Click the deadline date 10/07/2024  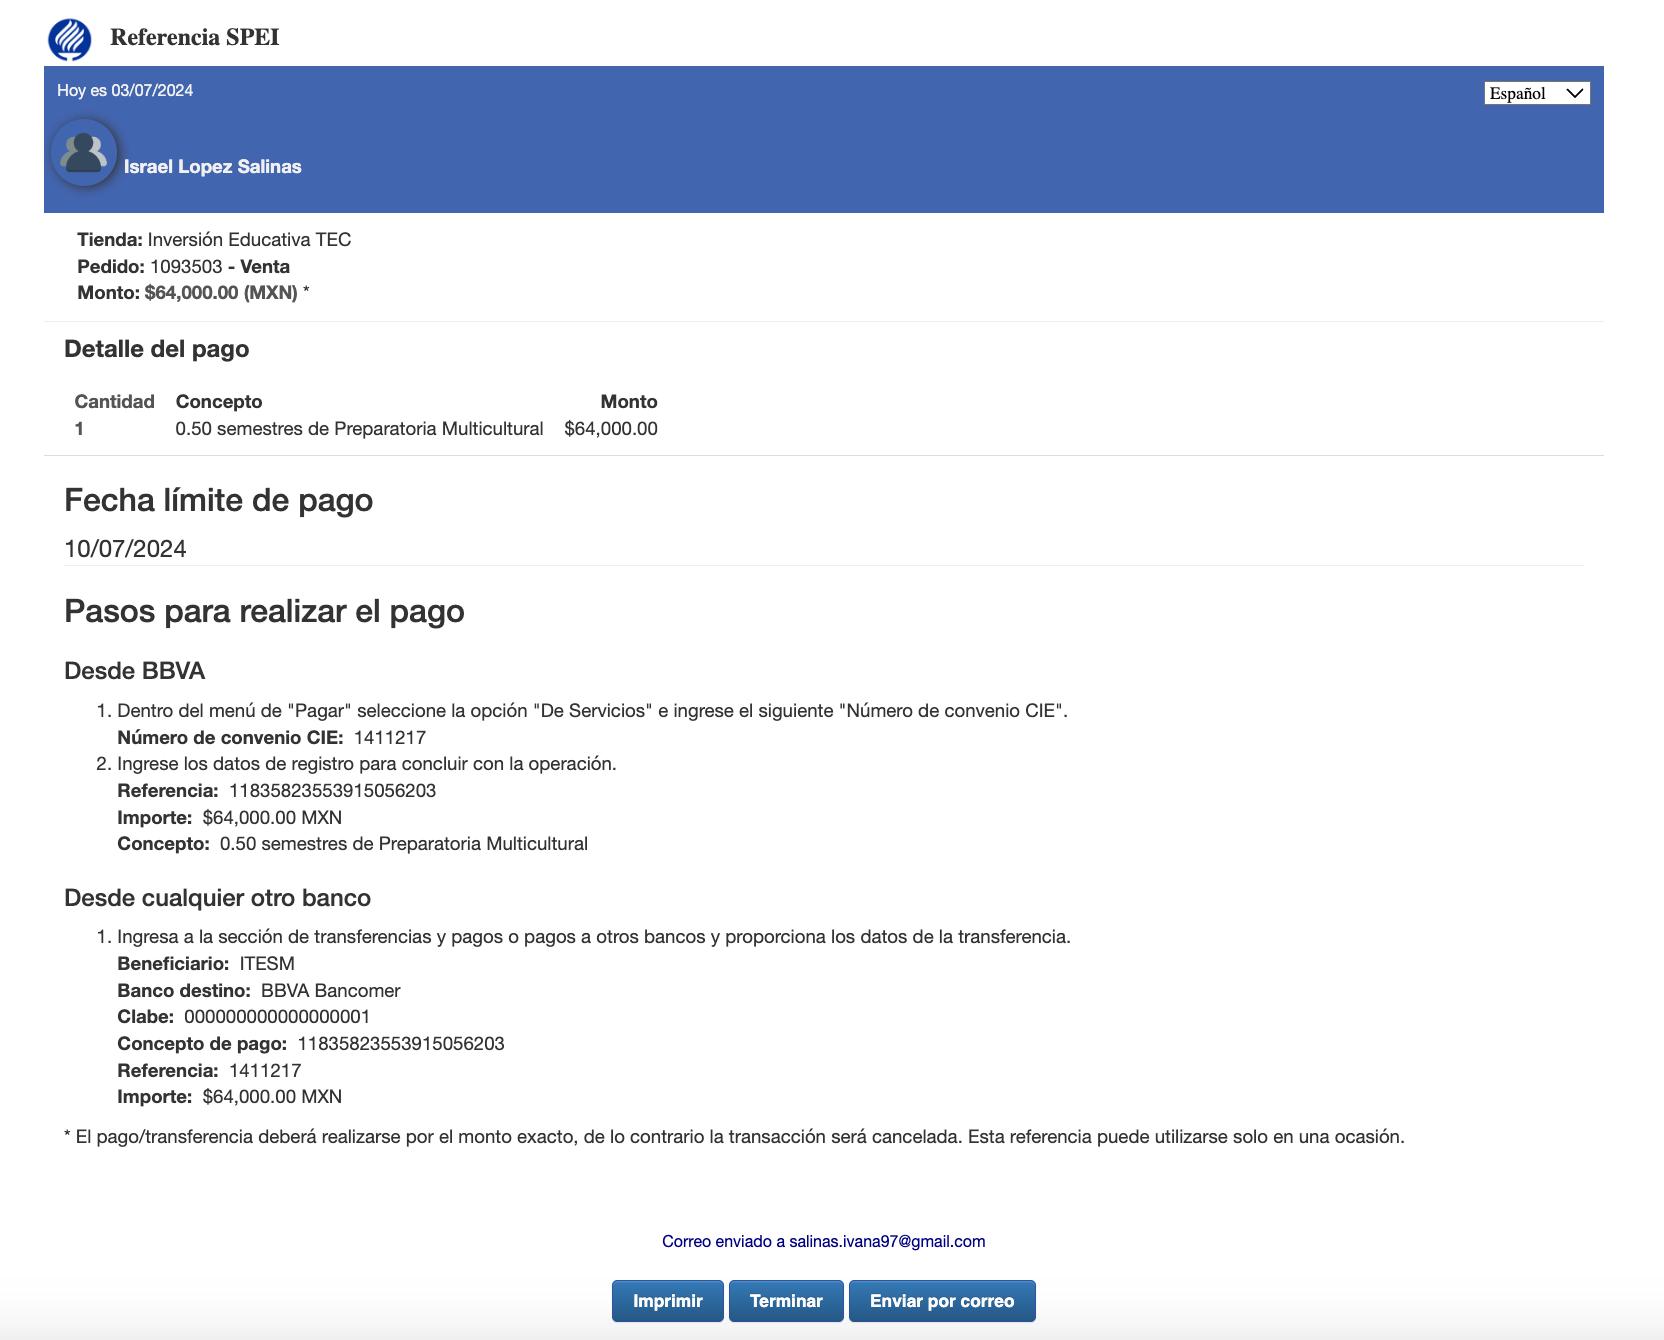[125, 549]
